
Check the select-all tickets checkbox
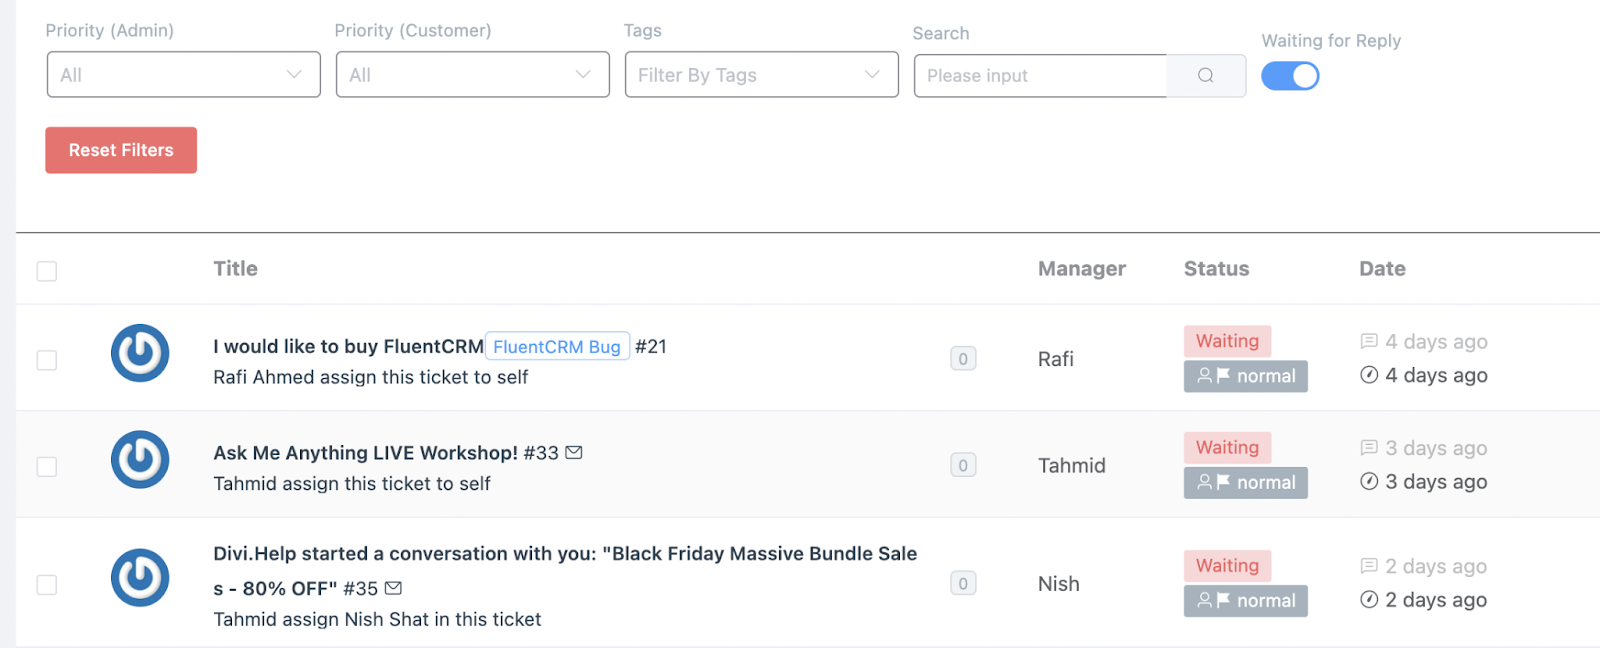point(47,271)
